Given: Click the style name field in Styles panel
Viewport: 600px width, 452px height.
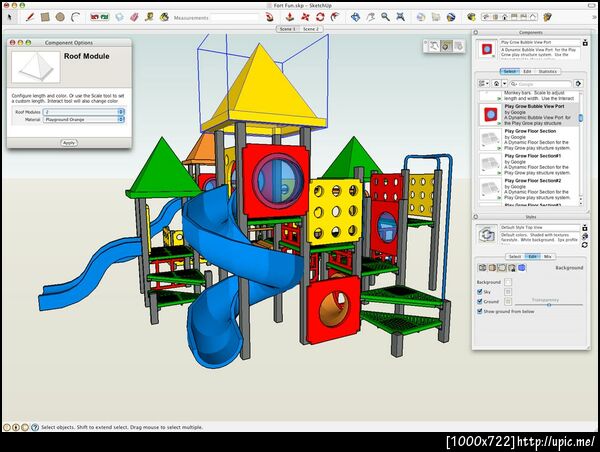Looking at the screenshot, I should 540,227.
